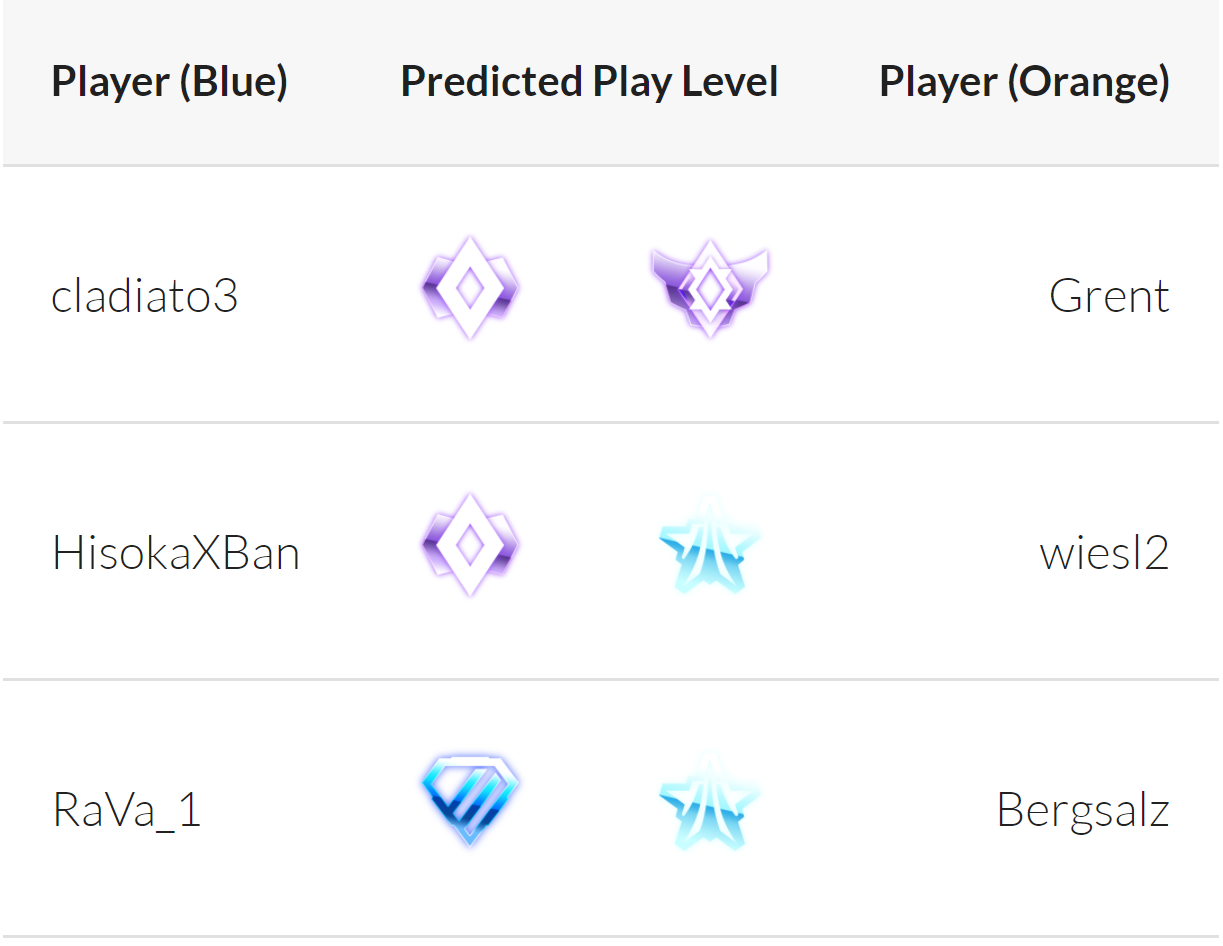1223x946 pixels.
Task: Choose the RaVa_1 player name
Action: [127, 809]
